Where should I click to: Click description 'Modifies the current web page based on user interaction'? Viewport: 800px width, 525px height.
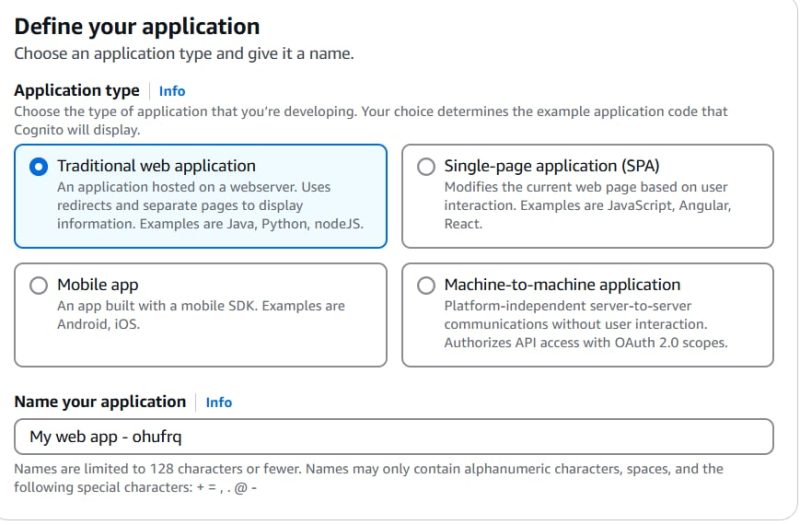coord(588,206)
